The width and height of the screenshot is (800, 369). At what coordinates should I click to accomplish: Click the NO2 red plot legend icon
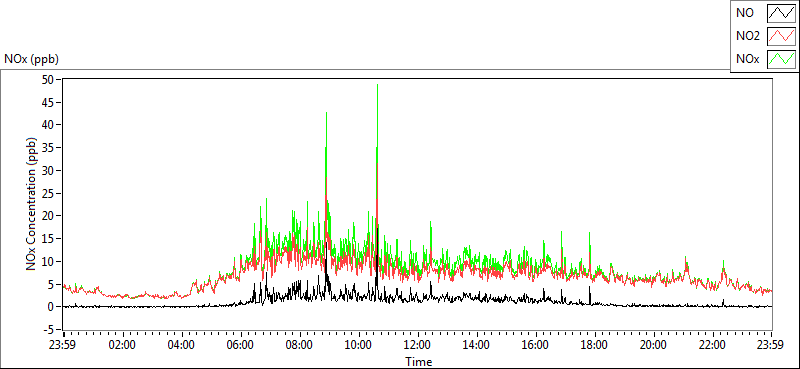coord(782,36)
